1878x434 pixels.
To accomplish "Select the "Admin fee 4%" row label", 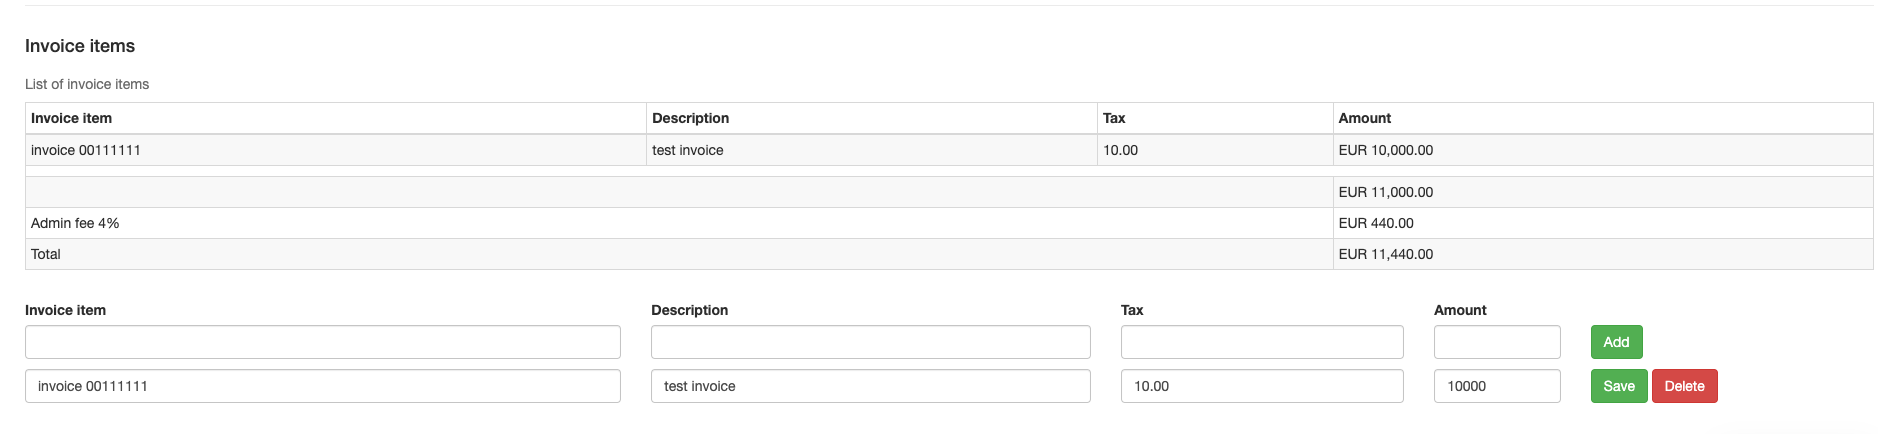I will click(x=75, y=223).
